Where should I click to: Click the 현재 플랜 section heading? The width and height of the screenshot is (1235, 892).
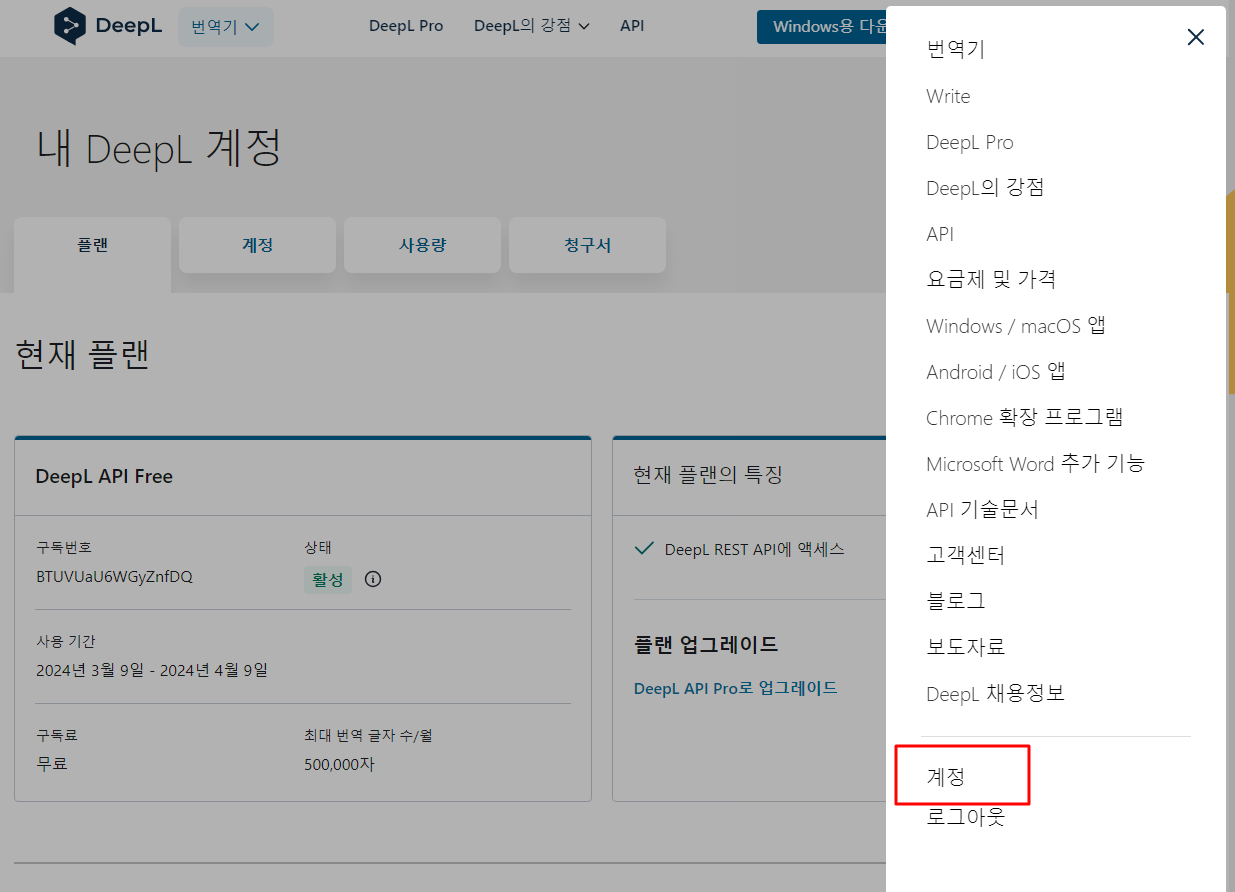pyautogui.click(x=83, y=354)
